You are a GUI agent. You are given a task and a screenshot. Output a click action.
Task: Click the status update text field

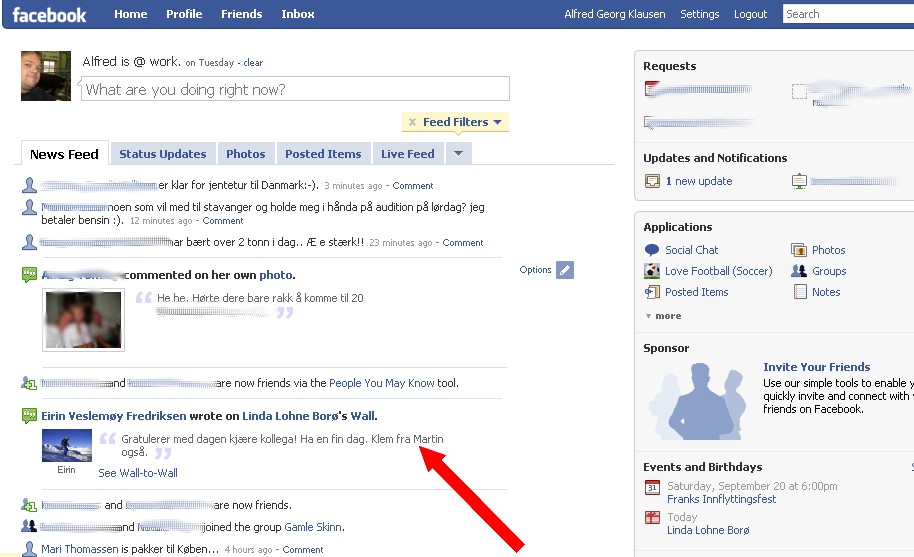(x=295, y=89)
